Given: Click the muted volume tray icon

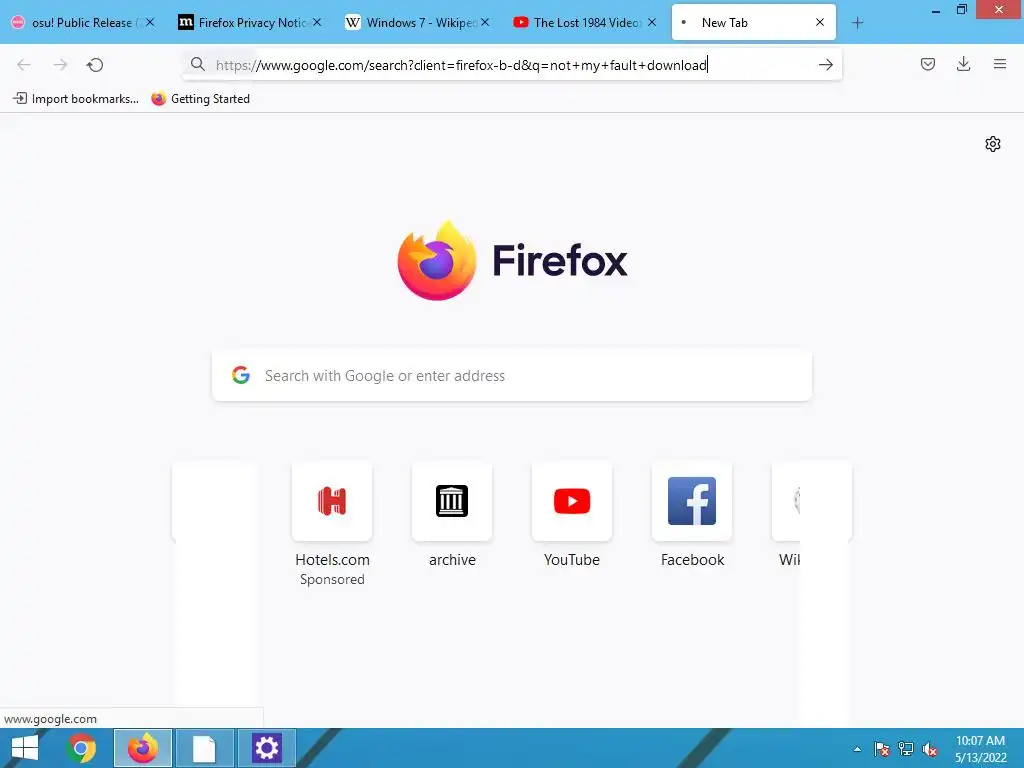Looking at the screenshot, I should coord(930,749).
